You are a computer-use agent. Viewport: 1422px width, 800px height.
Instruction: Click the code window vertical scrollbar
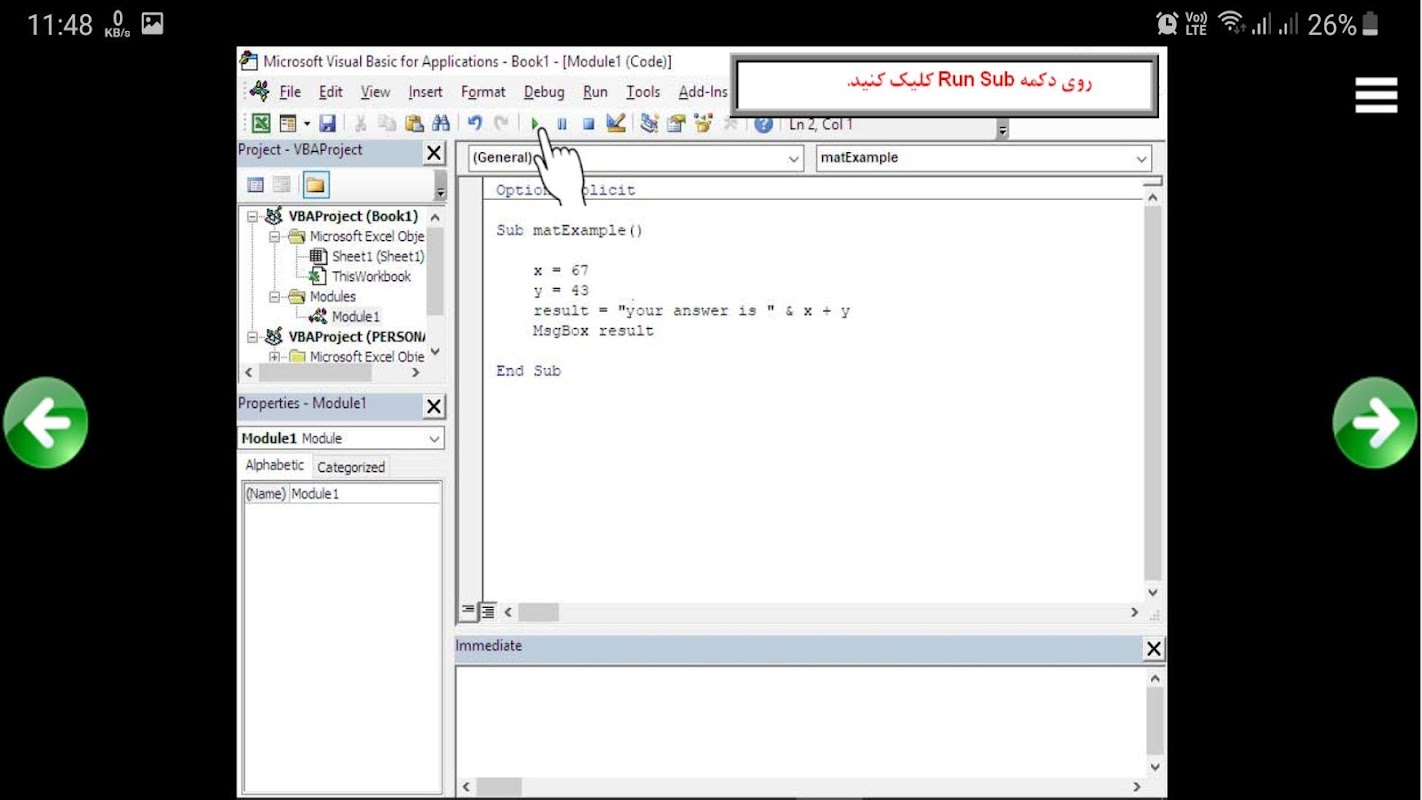click(x=1153, y=394)
